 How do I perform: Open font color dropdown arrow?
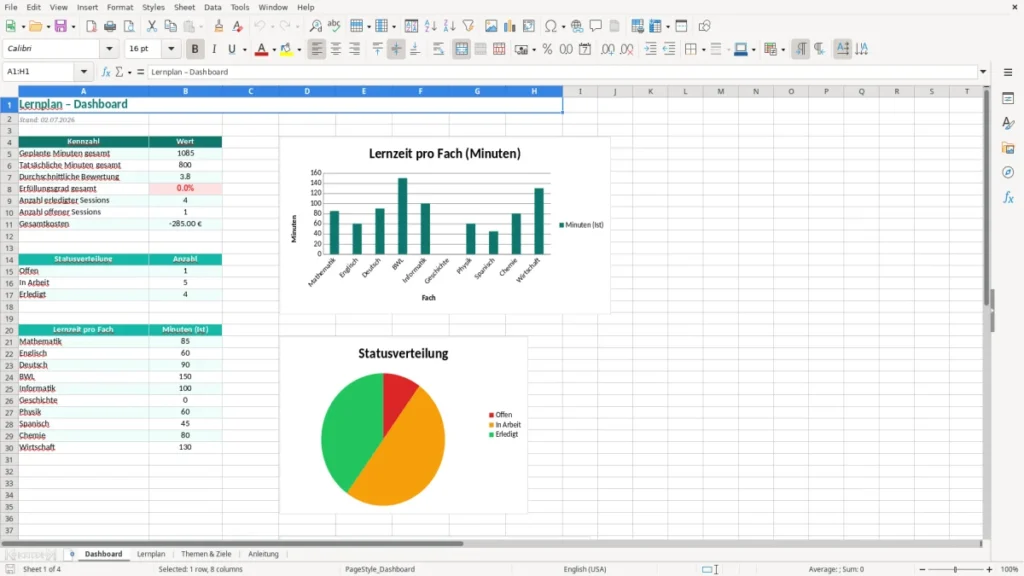(x=274, y=50)
